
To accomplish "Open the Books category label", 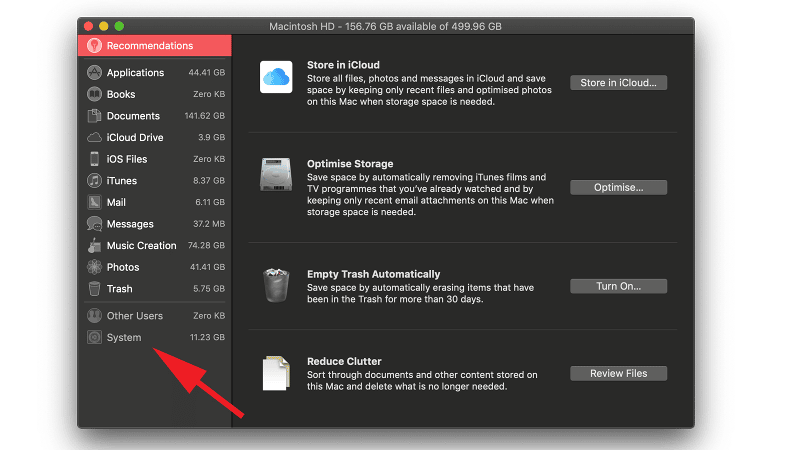I will (x=121, y=94).
